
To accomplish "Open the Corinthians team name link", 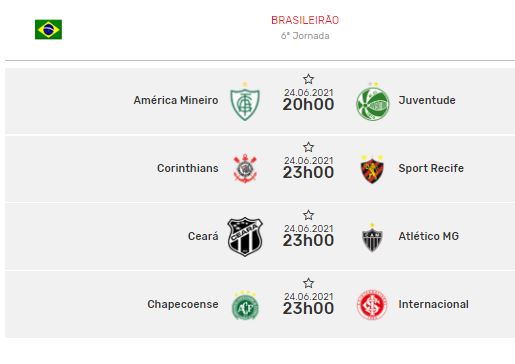I will coord(188,168).
